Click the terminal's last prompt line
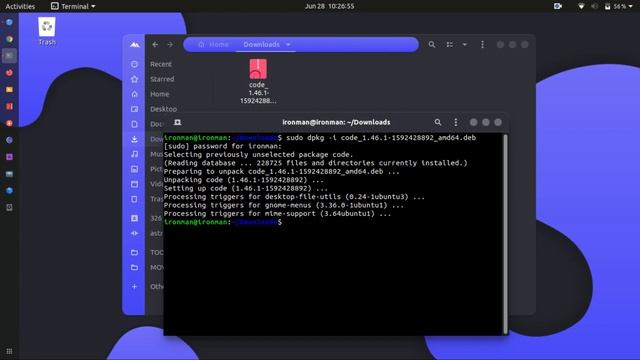 (x=223, y=222)
